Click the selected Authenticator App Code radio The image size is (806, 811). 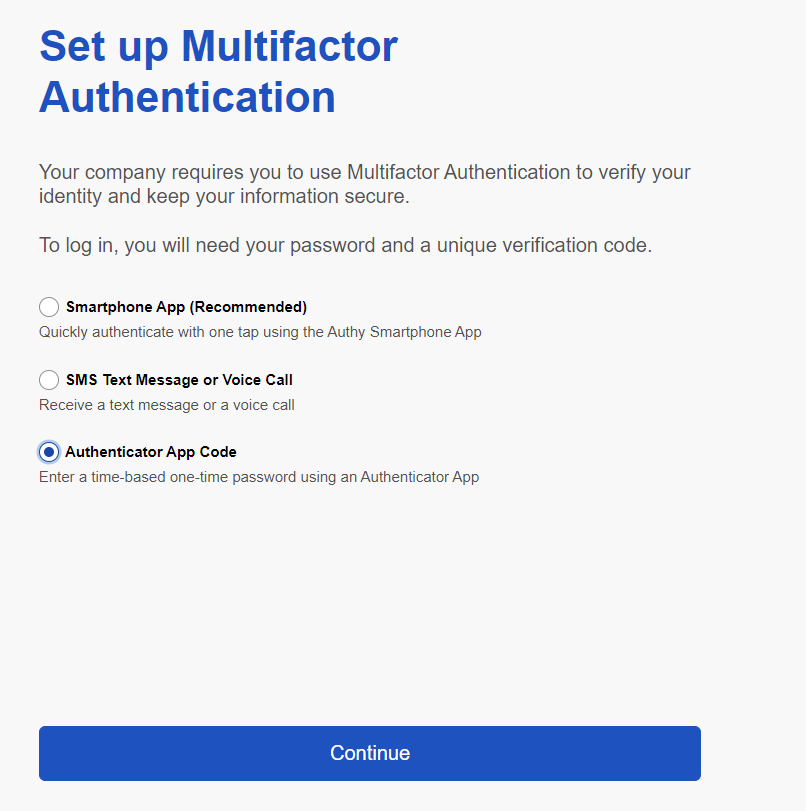click(x=49, y=452)
